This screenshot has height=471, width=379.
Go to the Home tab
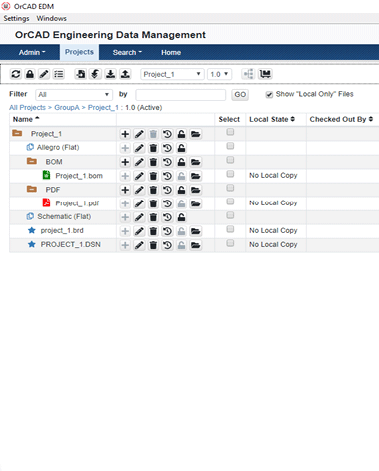coord(171,52)
